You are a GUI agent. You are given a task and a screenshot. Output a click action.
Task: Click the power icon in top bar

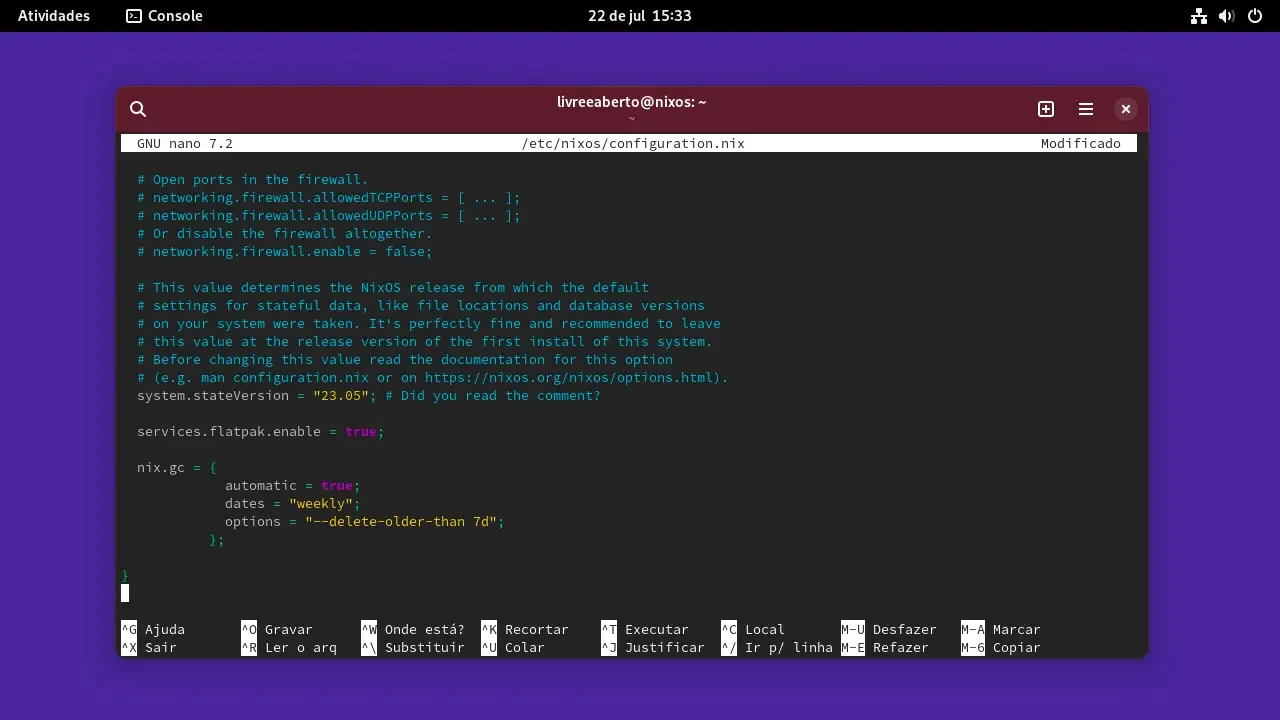[1255, 16]
